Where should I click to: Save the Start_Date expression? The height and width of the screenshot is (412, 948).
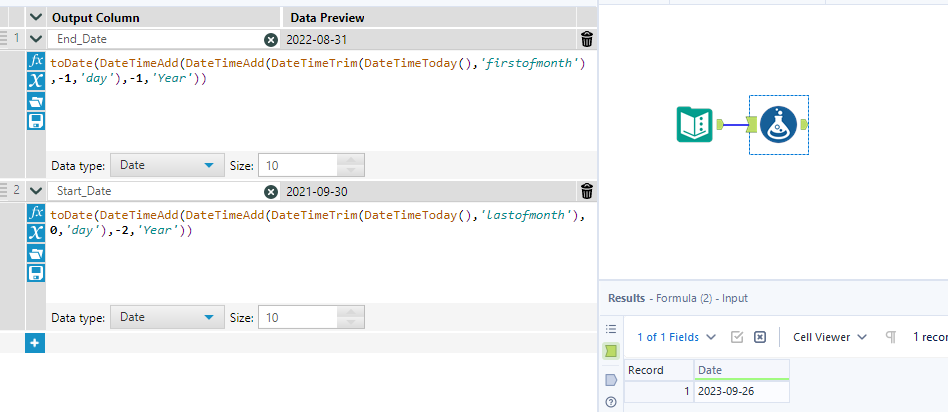tap(36, 273)
